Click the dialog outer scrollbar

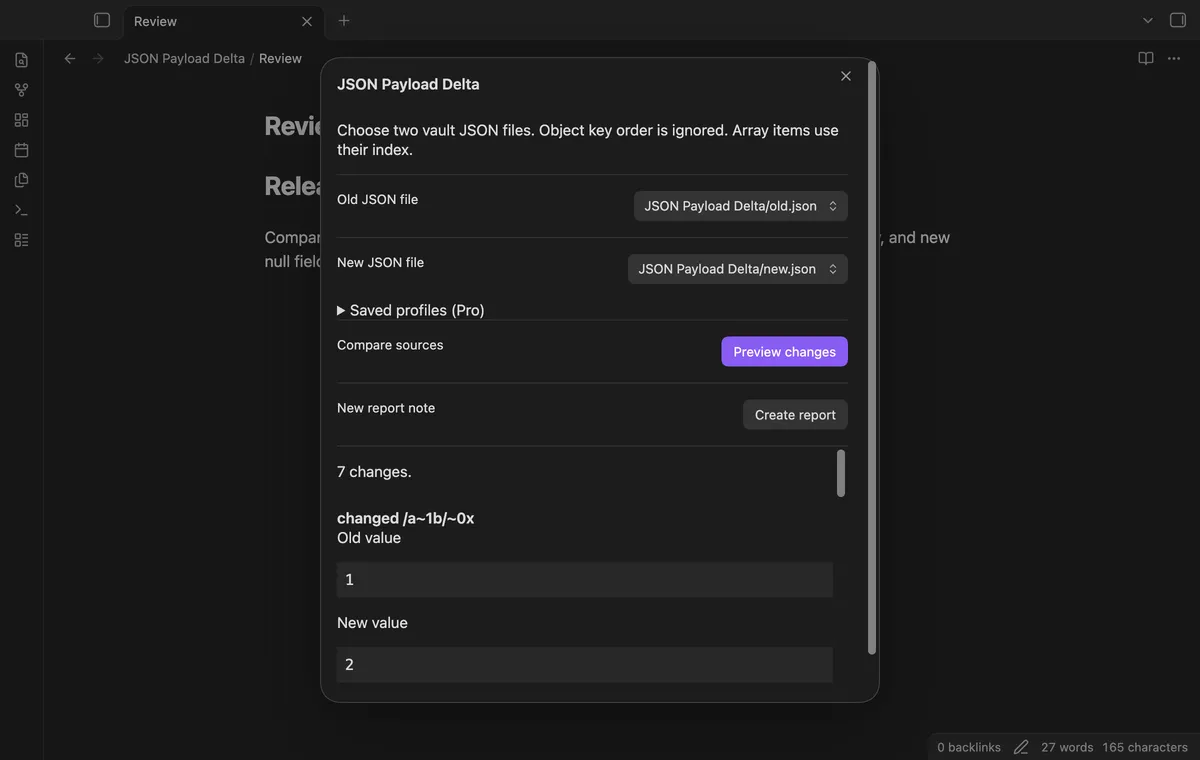tap(872, 358)
